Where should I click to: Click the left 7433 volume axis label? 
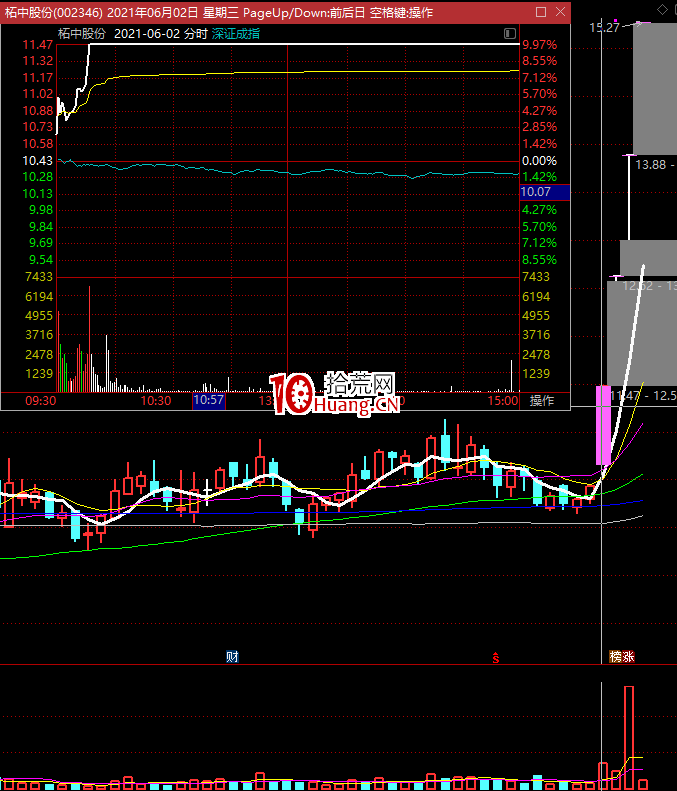39,277
